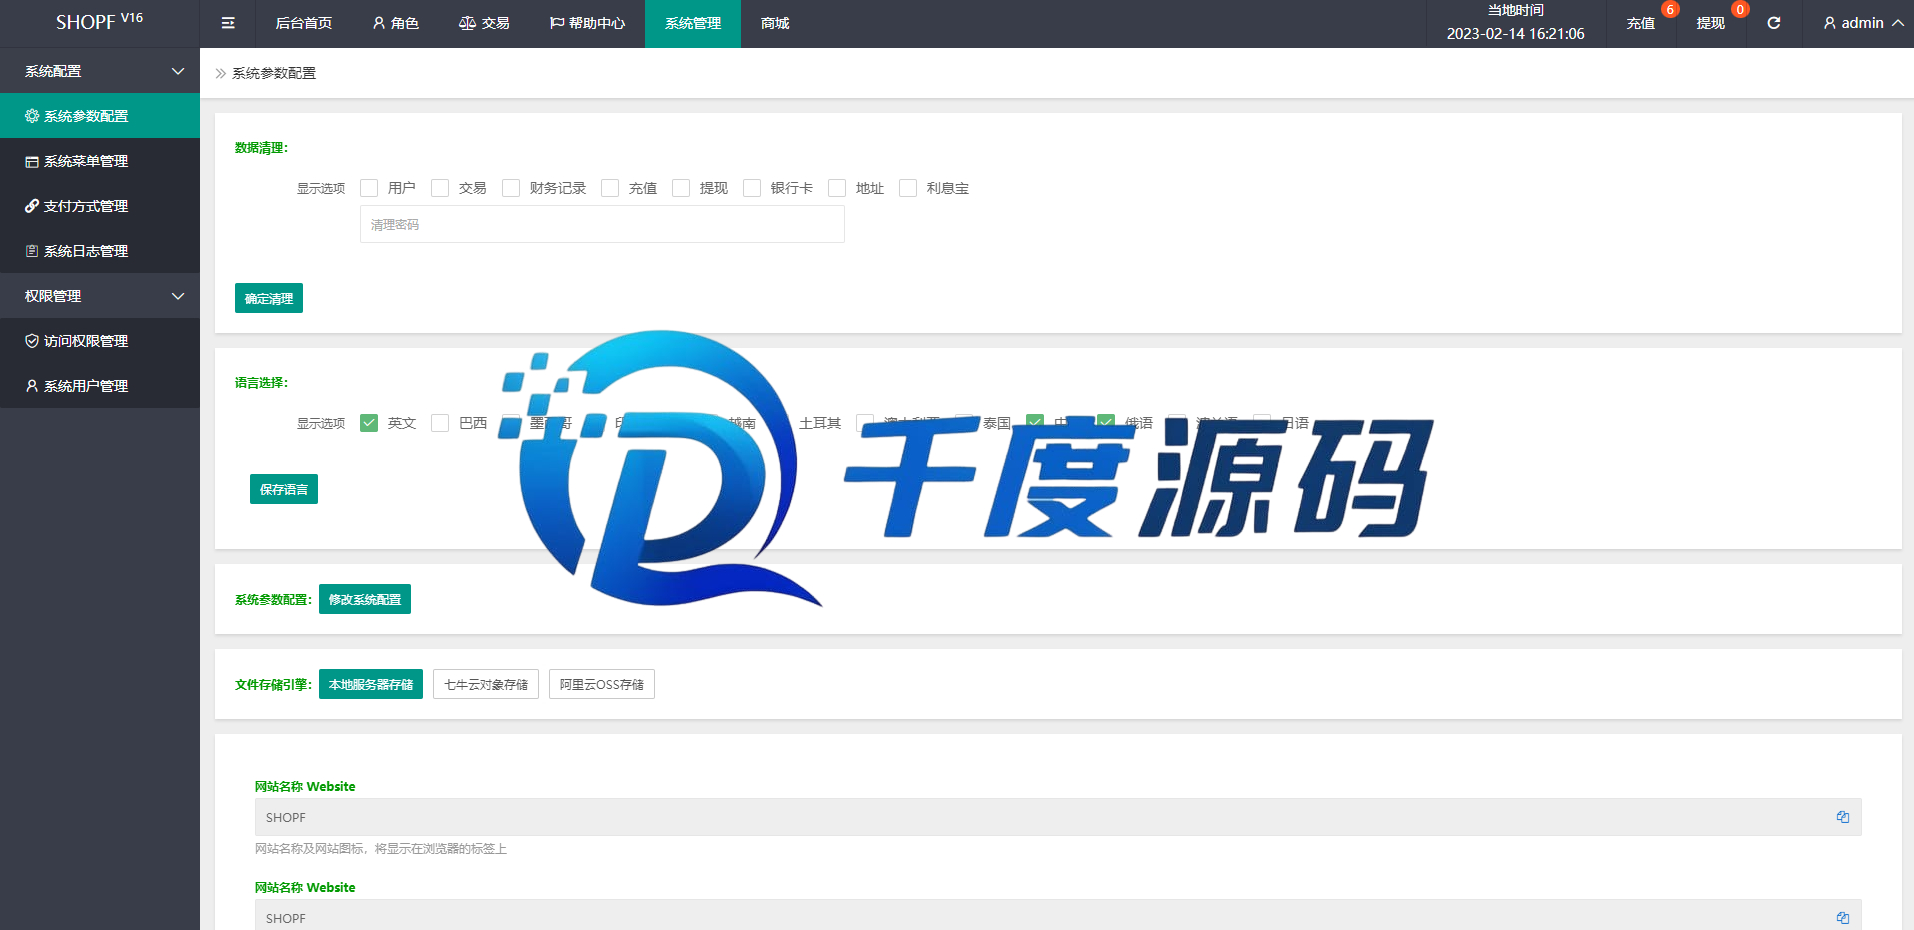
Task: Open 系统日志管理 sidebar item
Action: (100, 251)
